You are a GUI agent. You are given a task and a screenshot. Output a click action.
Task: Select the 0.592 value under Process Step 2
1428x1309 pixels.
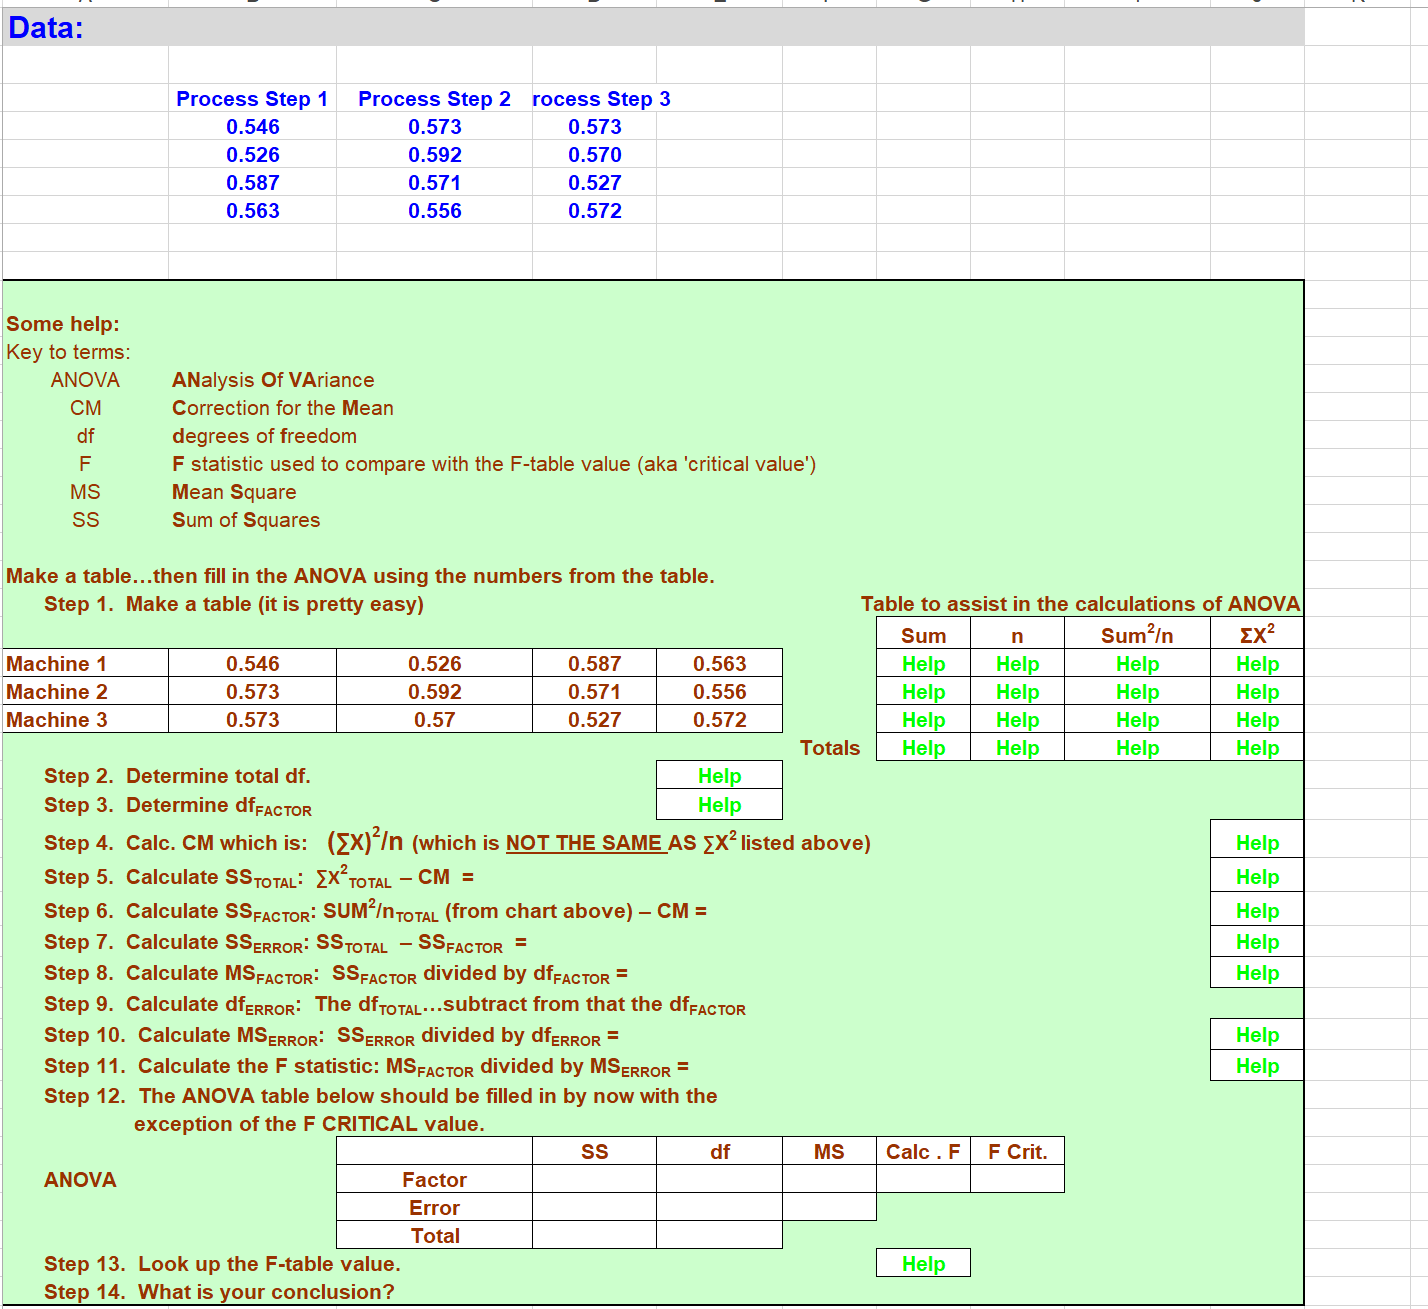(x=435, y=154)
